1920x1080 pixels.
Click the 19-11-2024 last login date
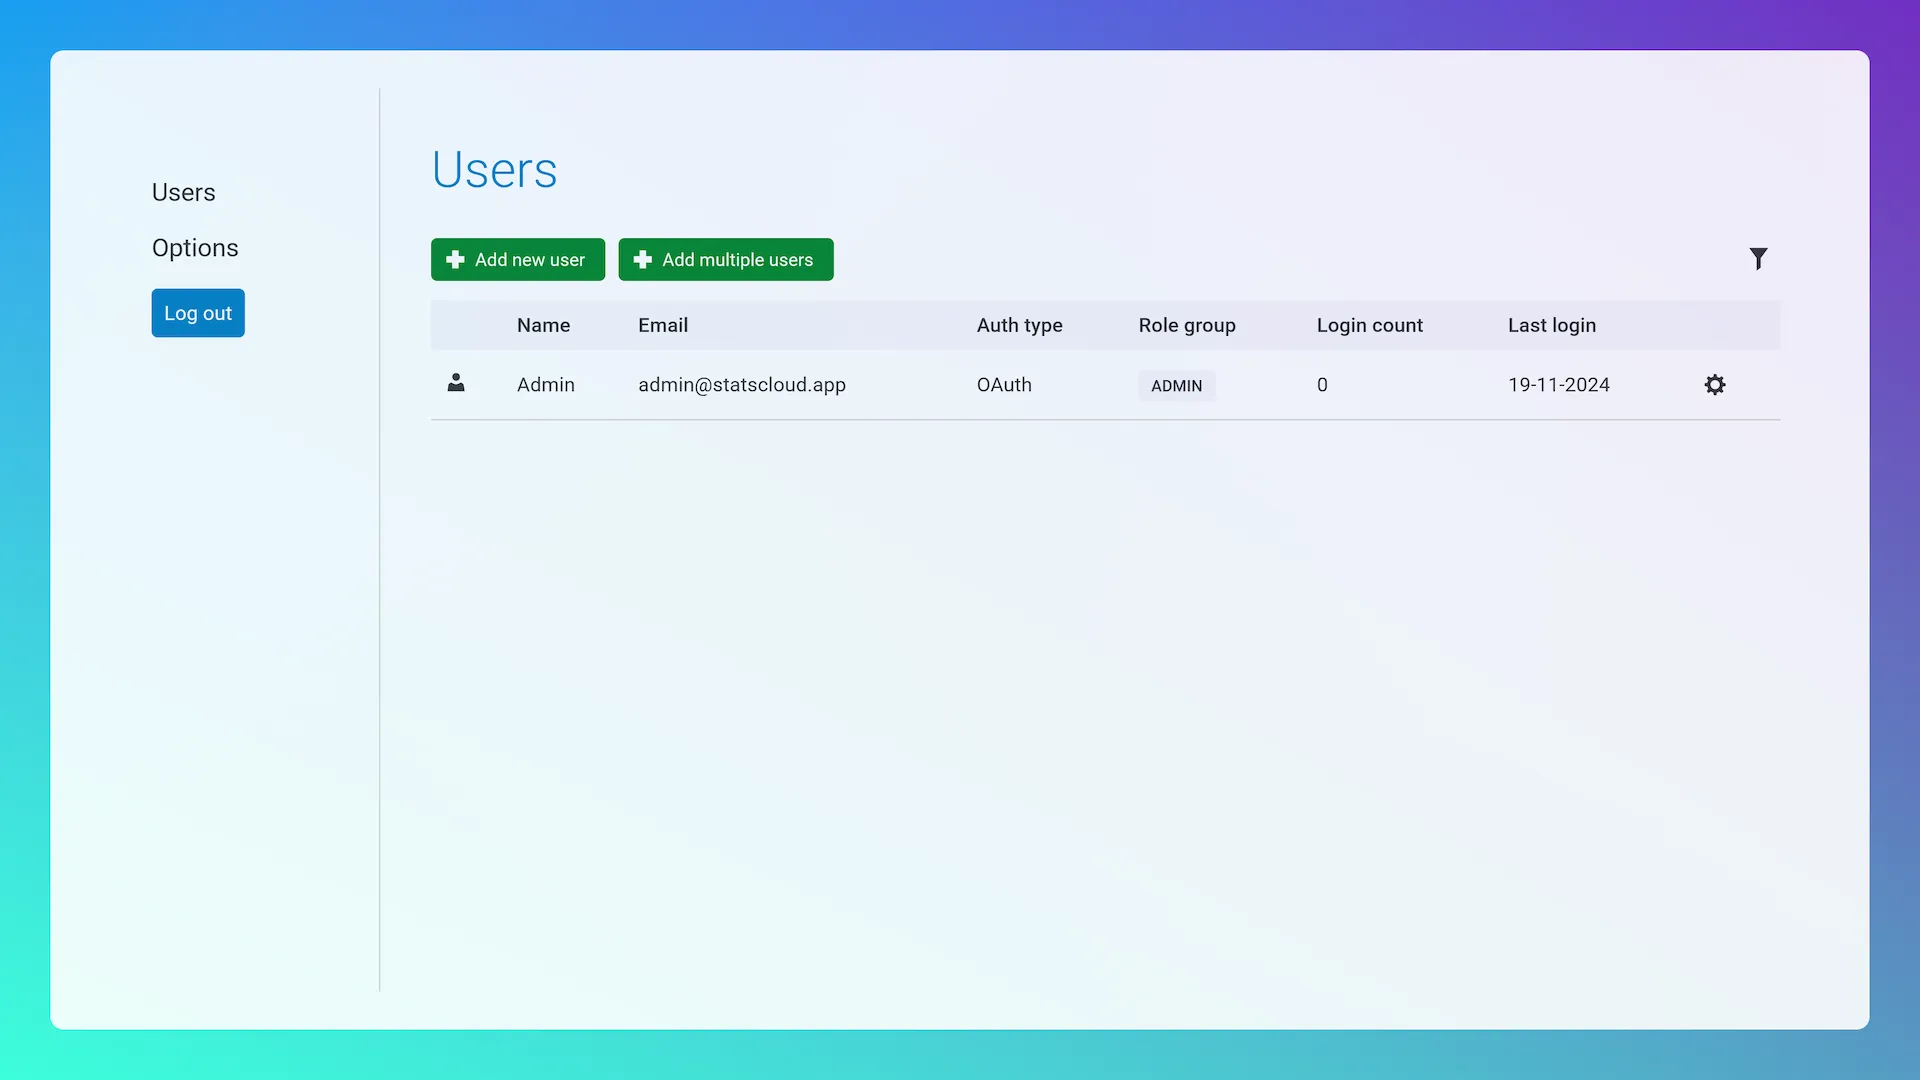[1558, 385]
